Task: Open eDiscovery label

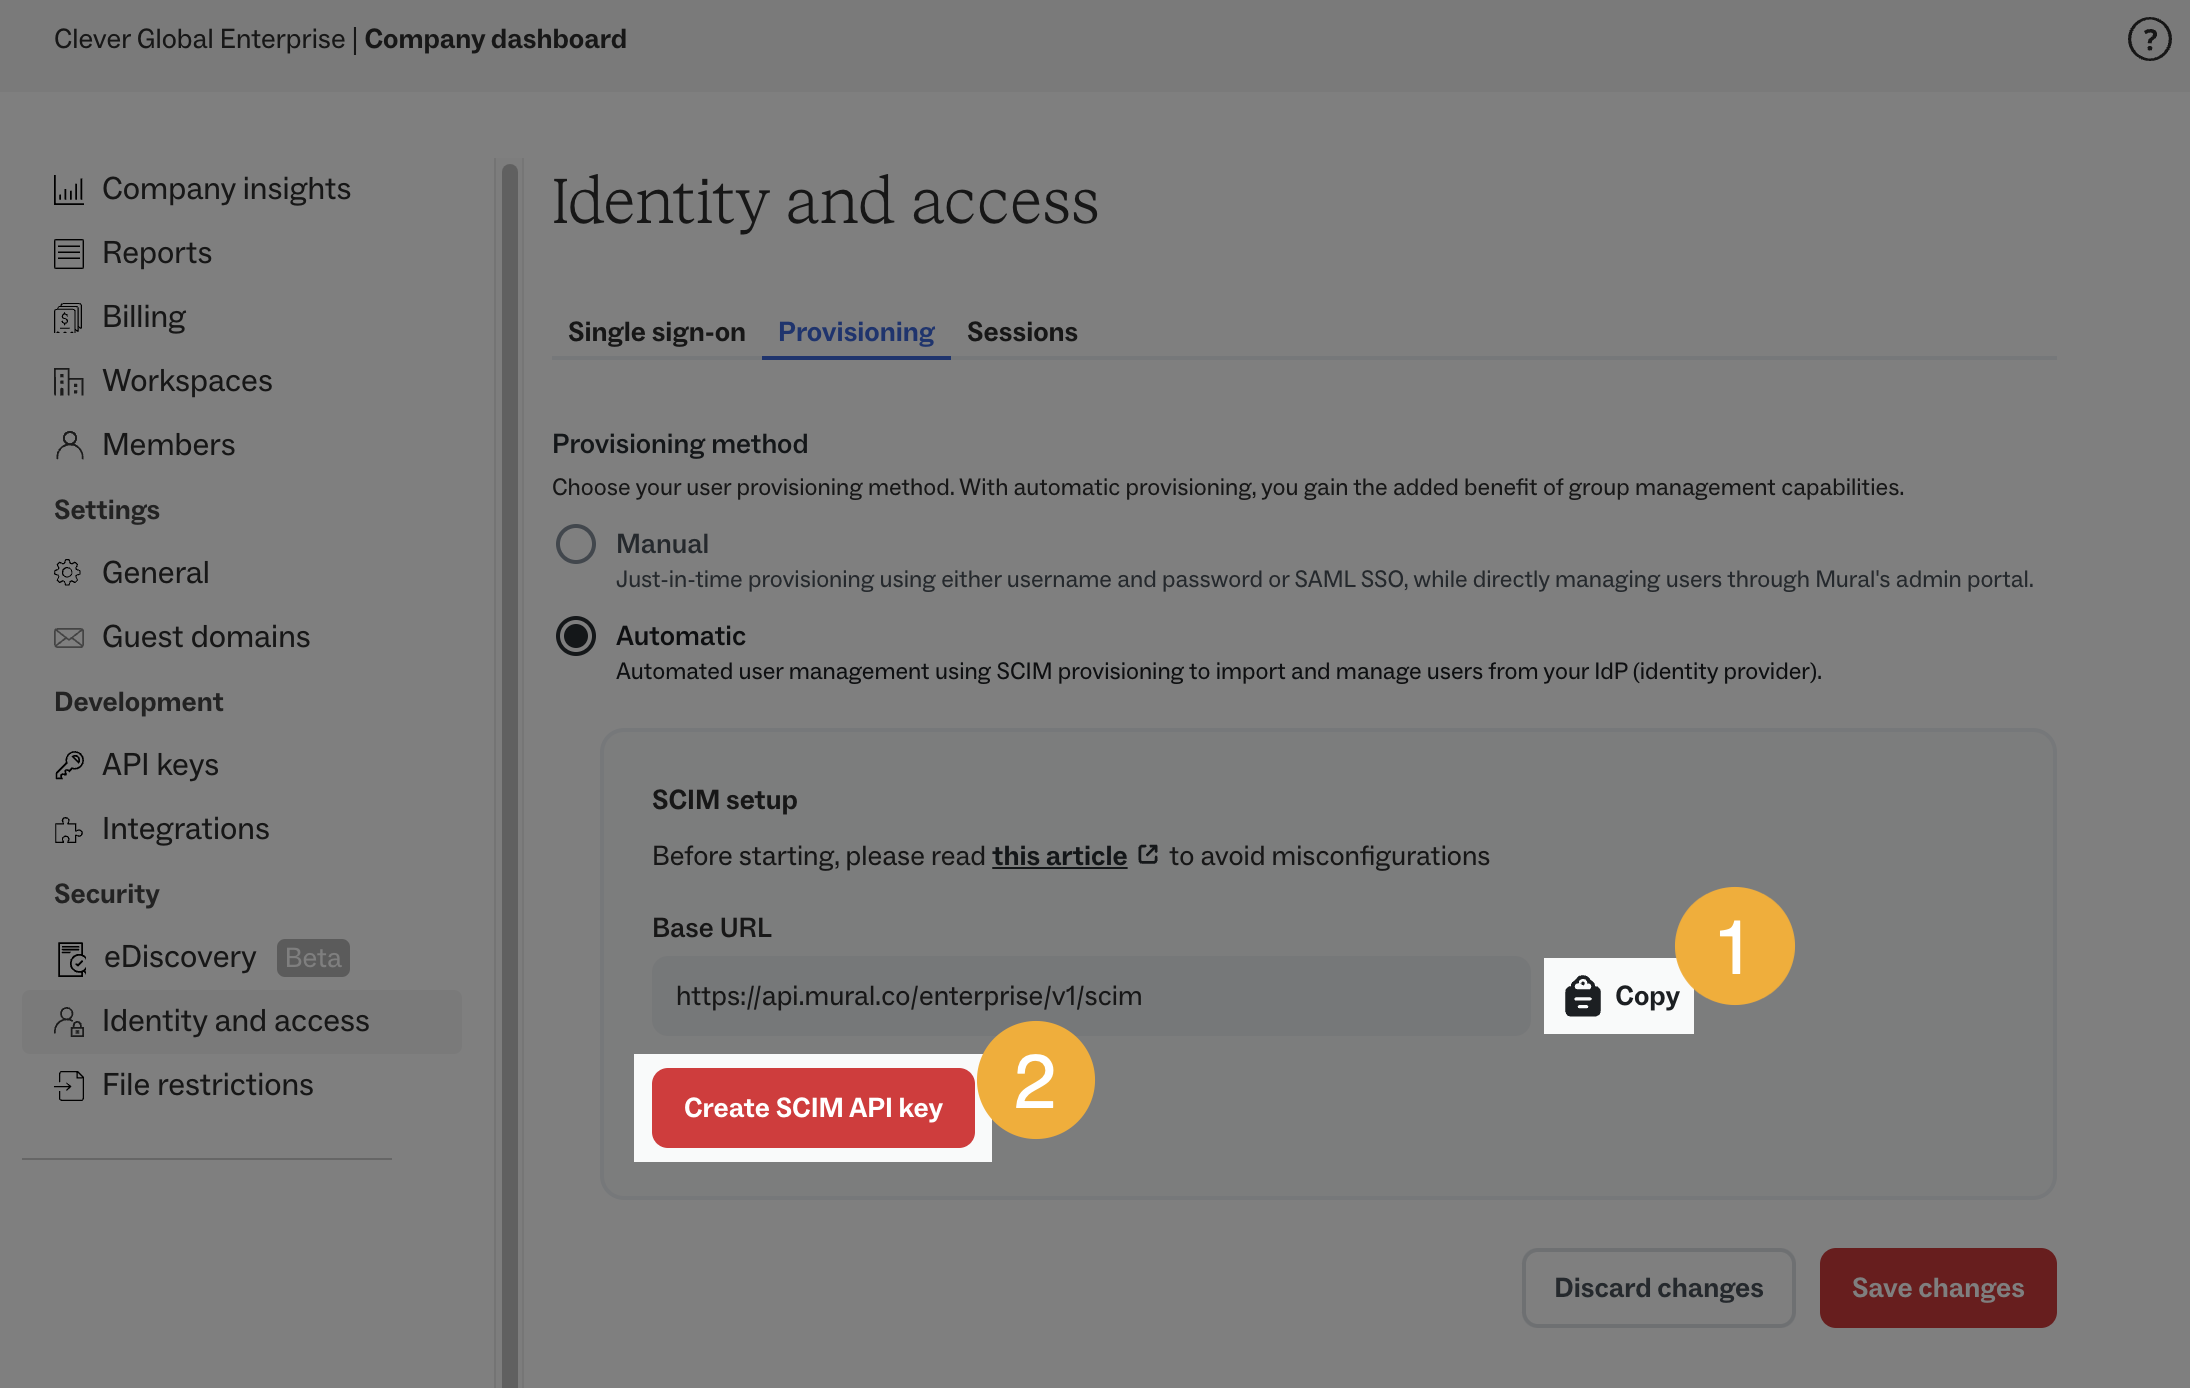Action: click(180, 957)
